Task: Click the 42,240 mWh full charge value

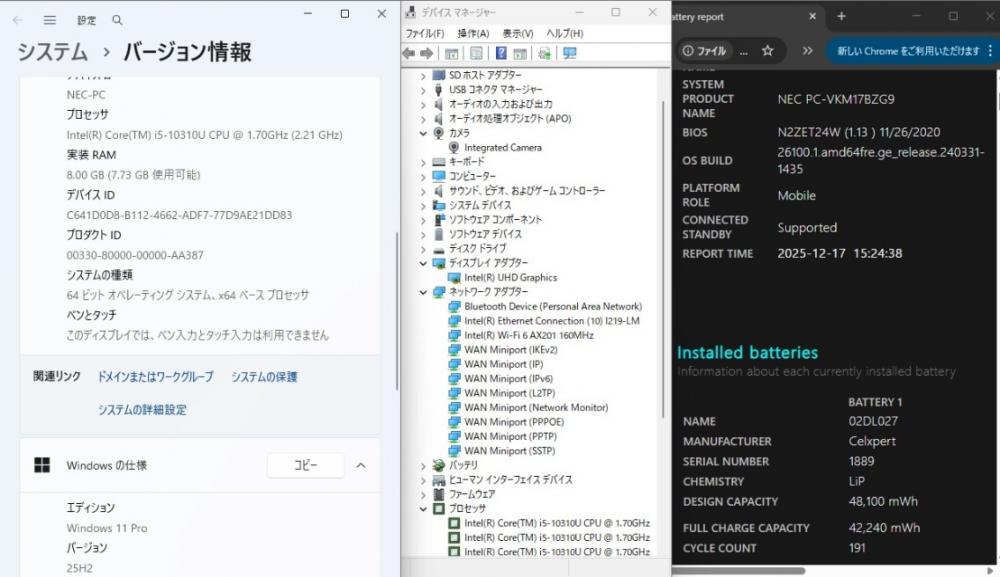Action: [x=885, y=528]
